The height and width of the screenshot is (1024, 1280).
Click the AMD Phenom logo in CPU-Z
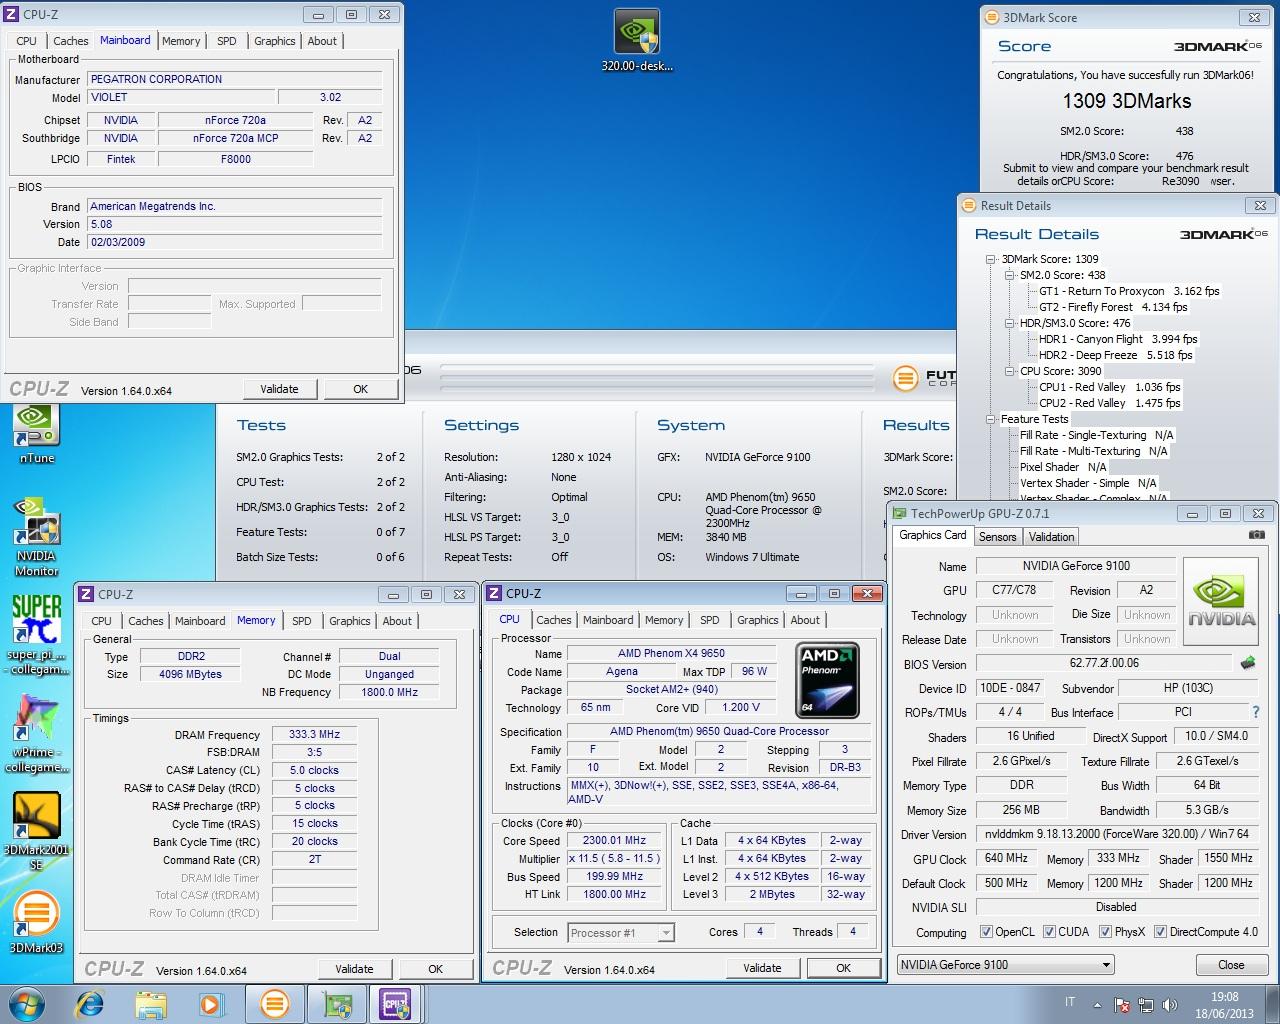pos(828,680)
